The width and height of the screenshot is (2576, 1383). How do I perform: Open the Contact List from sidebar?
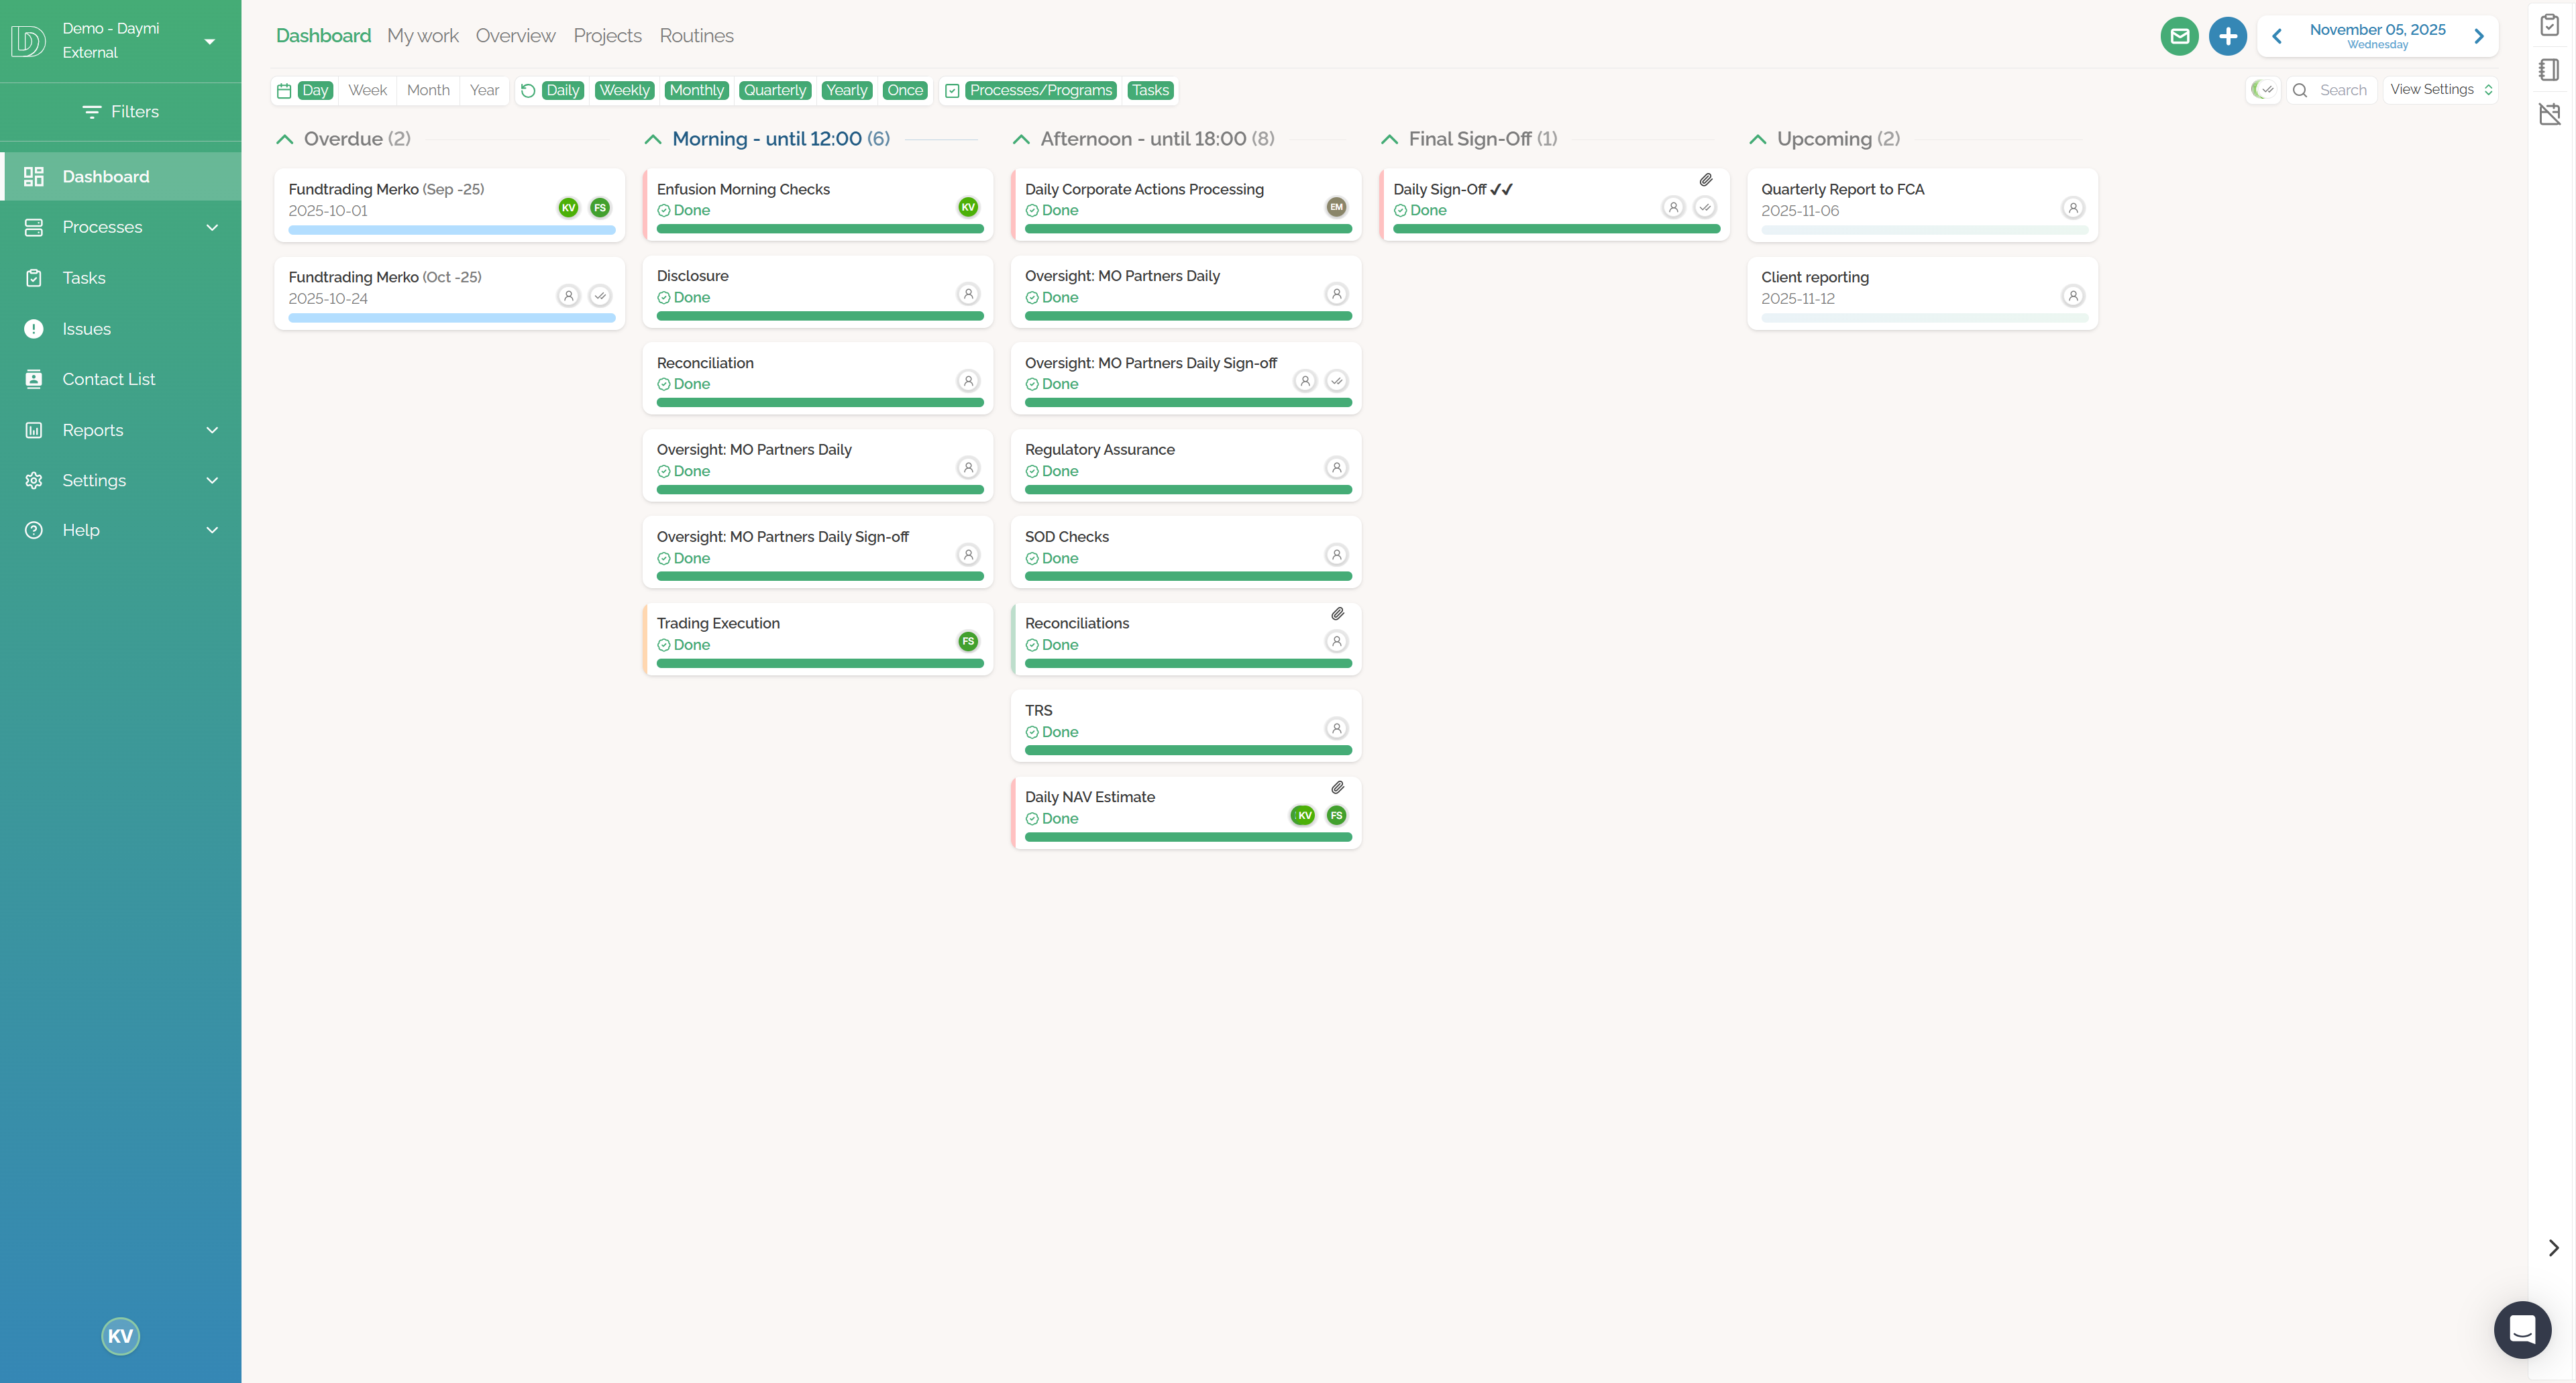pyautogui.click(x=109, y=379)
